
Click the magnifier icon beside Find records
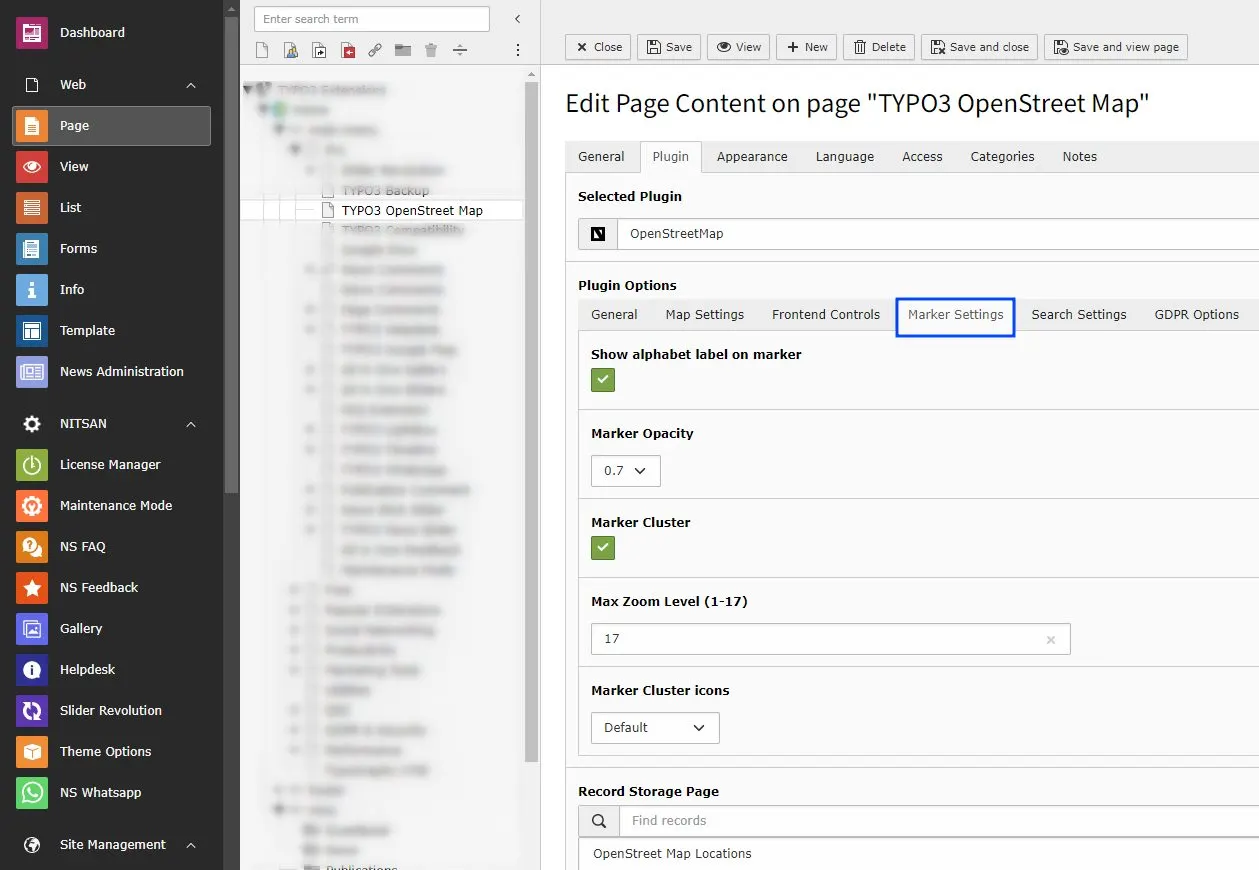click(x=599, y=821)
